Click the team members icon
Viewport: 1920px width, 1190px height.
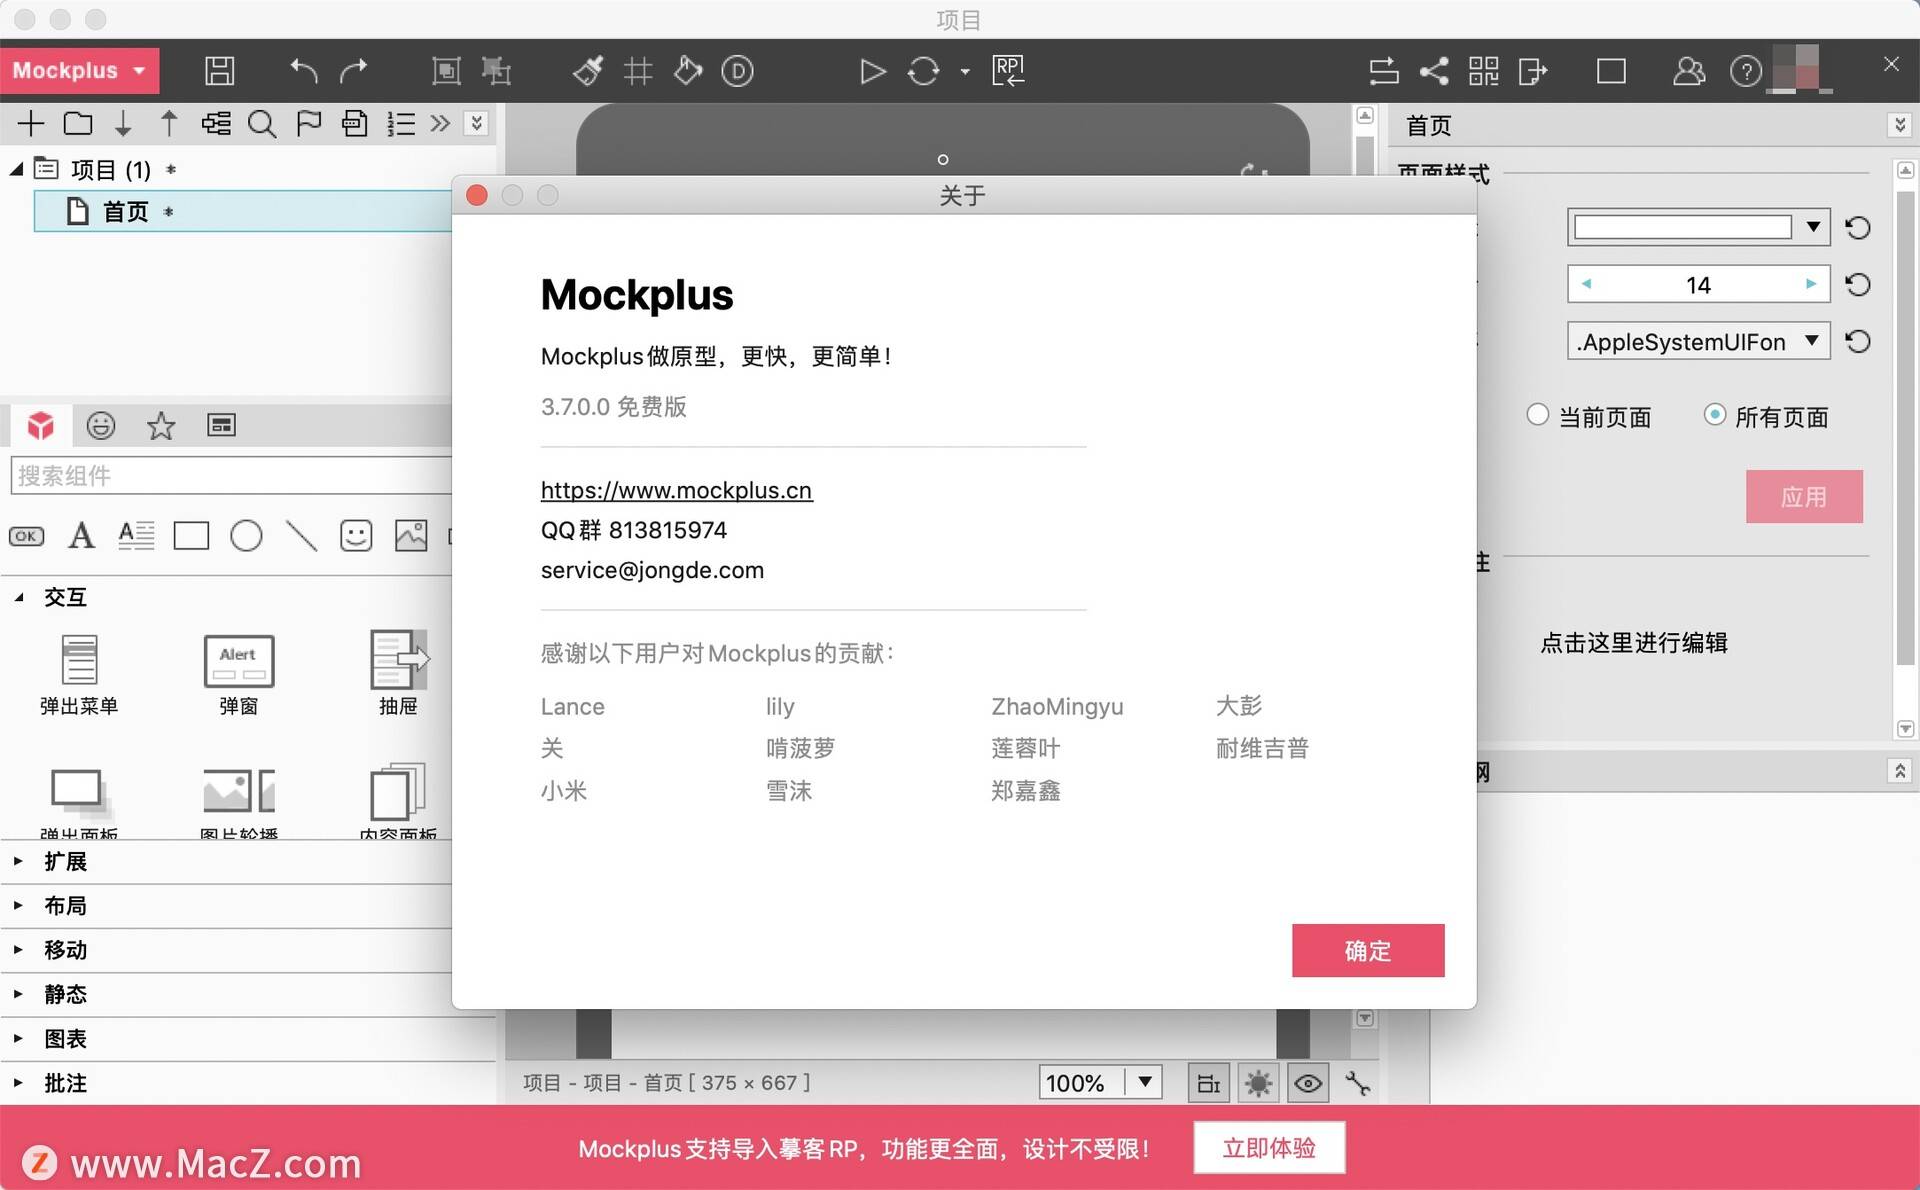(1689, 71)
